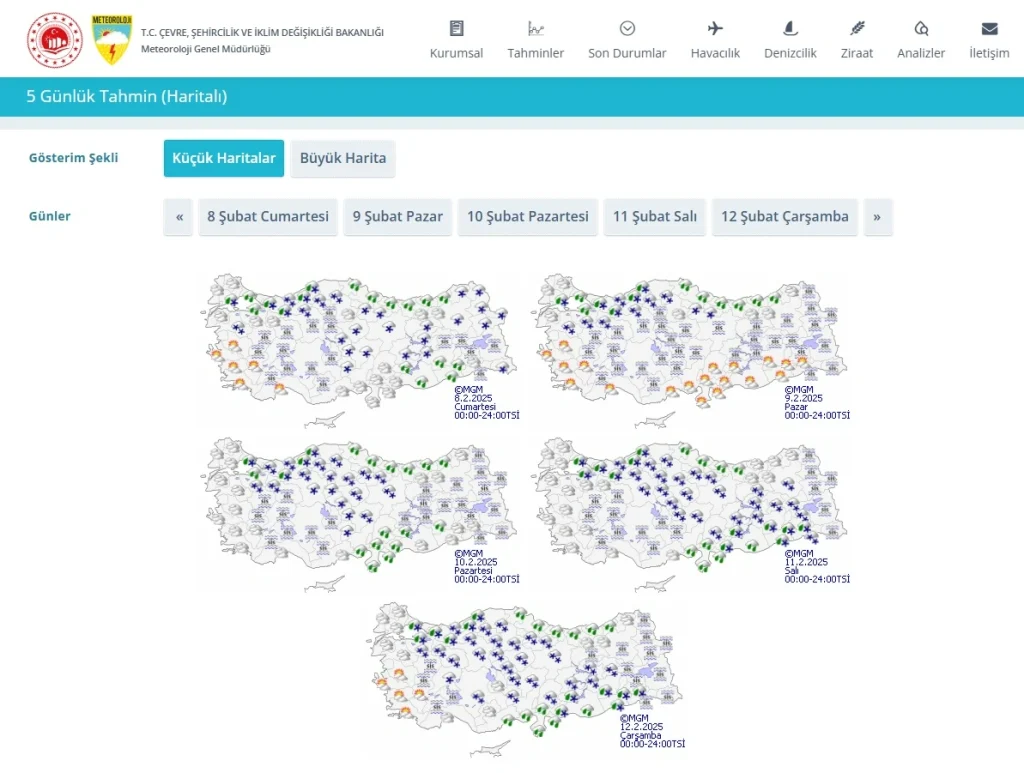Viewport: 1024px width, 773px height.
Task: Click the İletişim envelope icon
Action: pos(989,29)
